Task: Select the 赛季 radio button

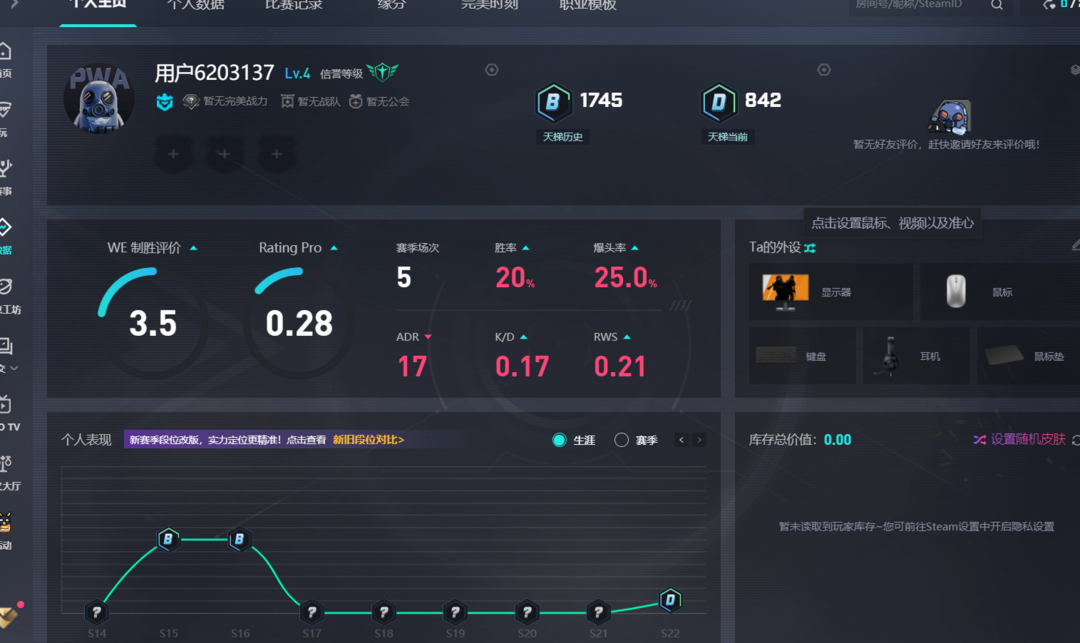Action: pyautogui.click(x=621, y=440)
